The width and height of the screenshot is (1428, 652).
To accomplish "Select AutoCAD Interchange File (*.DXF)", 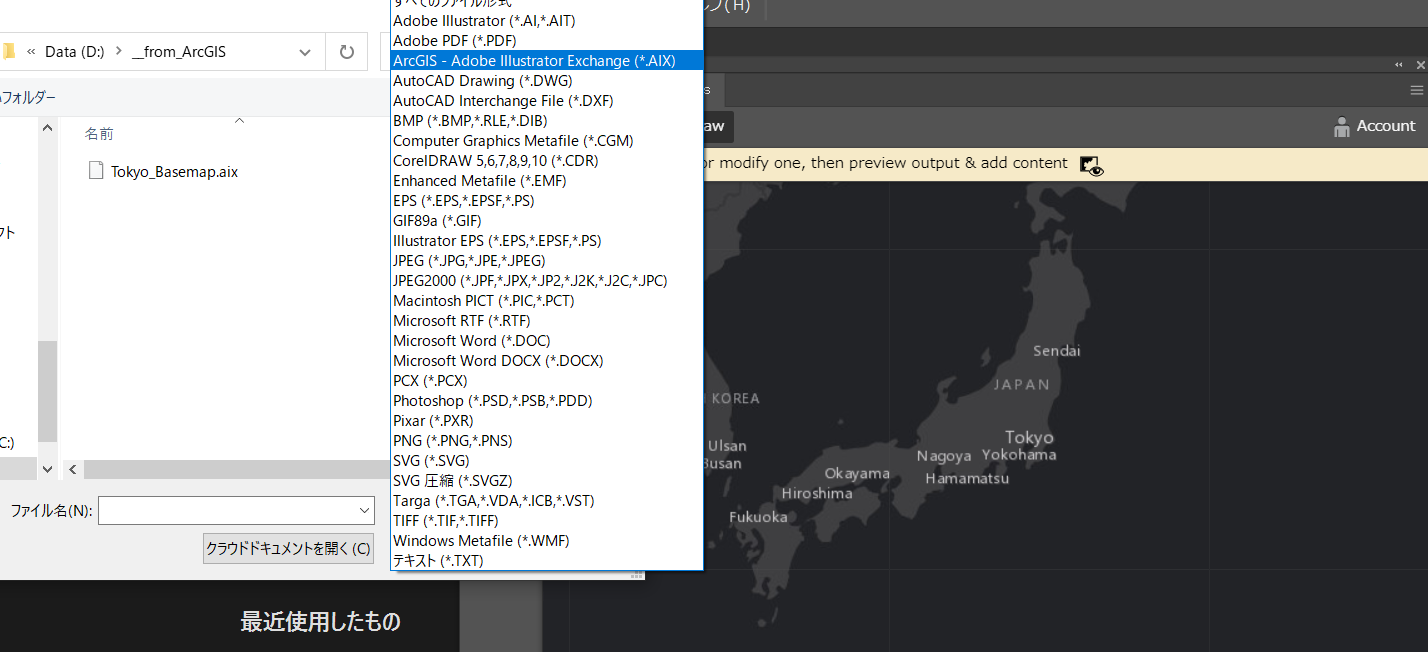I will [x=547, y=100].
